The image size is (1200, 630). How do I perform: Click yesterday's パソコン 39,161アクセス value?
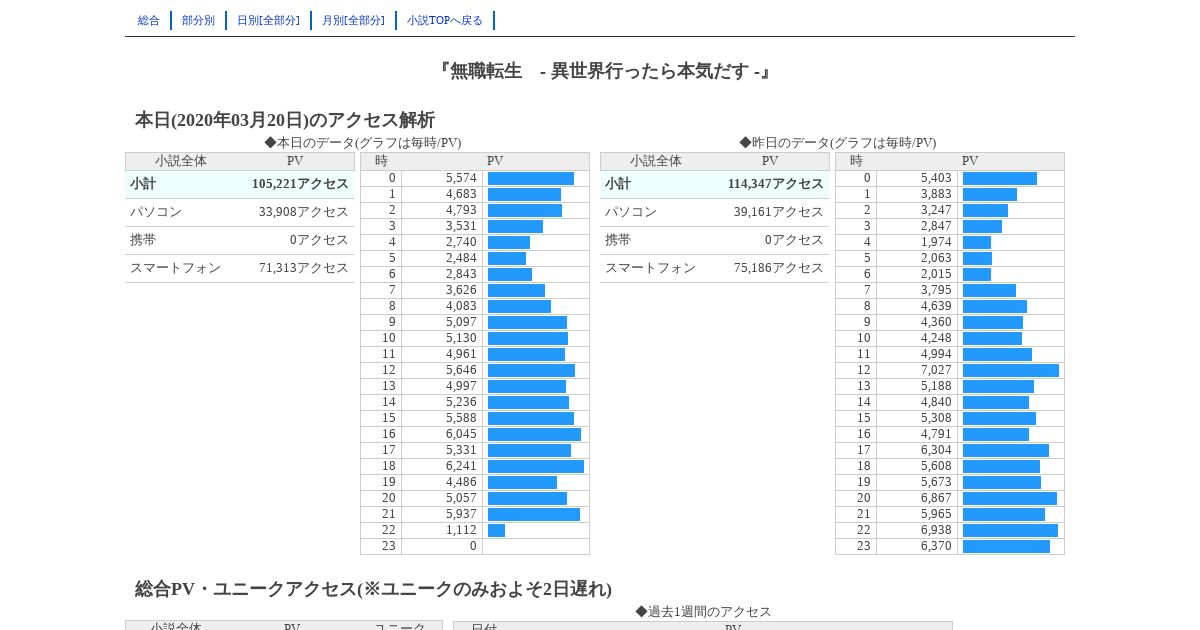point(779,212)
